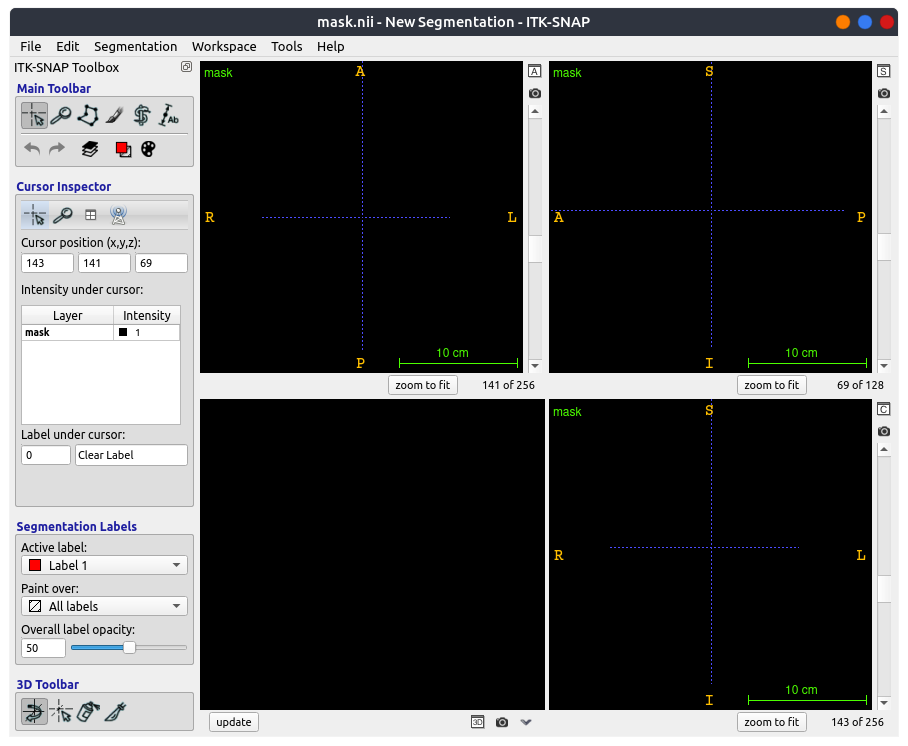Select the image Annotation tool
908x746 pixels.
167,116
